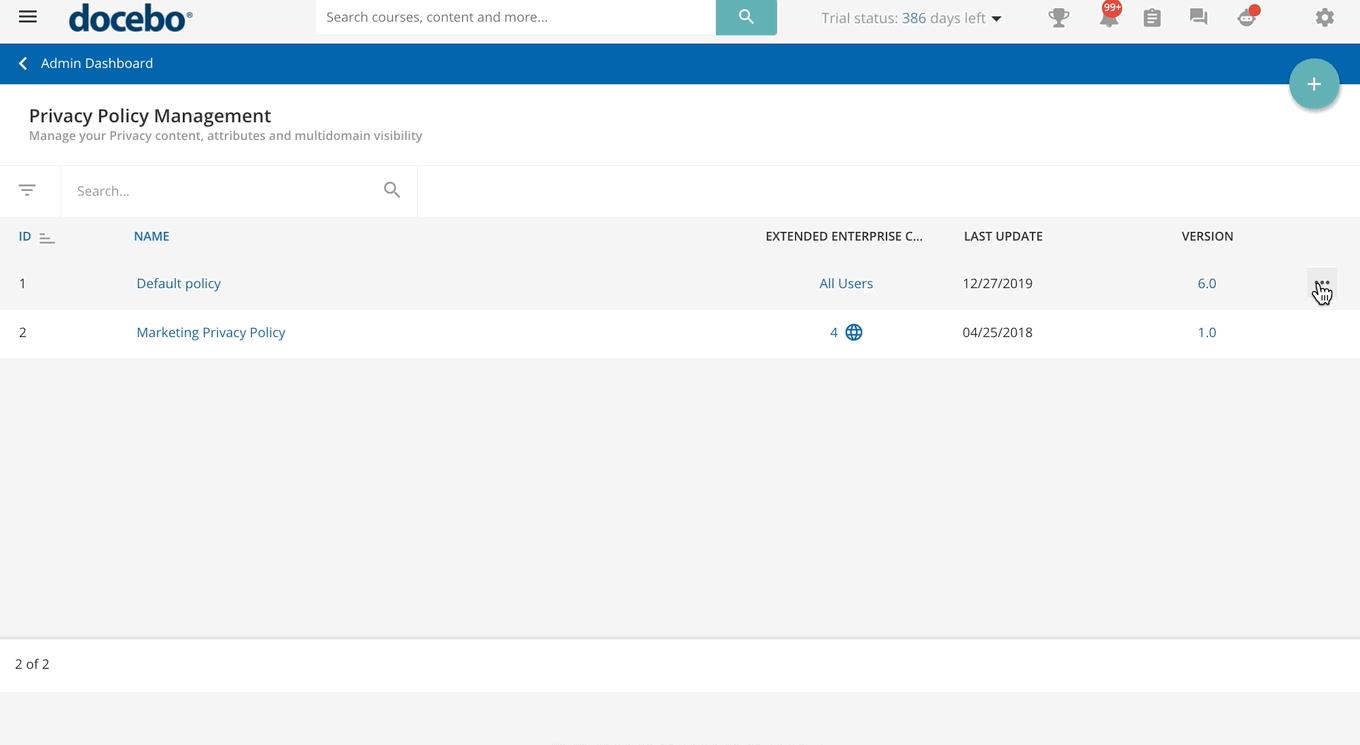Click the Docebo logo
This screenshot has height=745, width=1360.
point(130,18)
